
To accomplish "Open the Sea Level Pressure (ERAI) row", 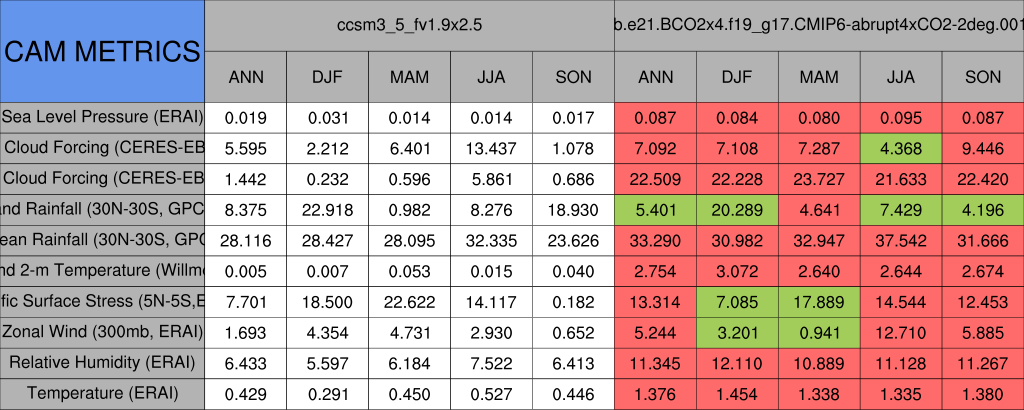I will [102, 116].
